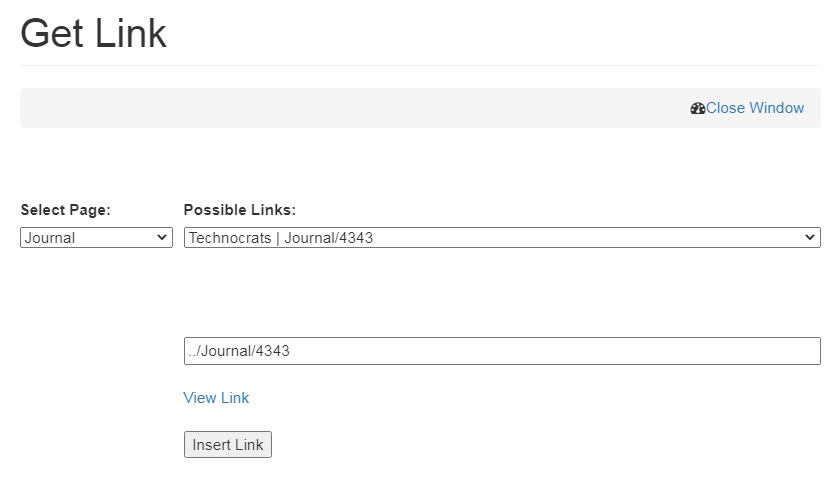Click the arrow on the Journal page selector

[x=162, y=238]
